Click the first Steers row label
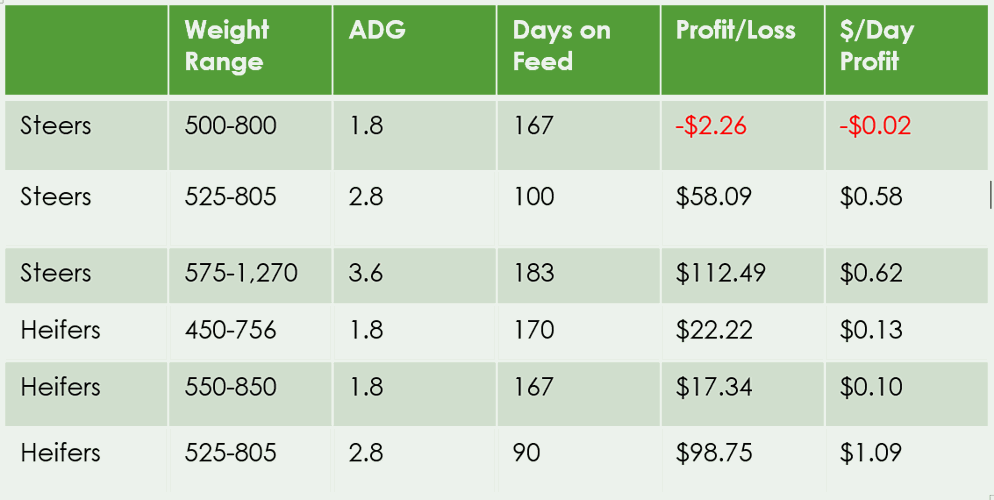994x500 pixels. click(x=55, y=126)
